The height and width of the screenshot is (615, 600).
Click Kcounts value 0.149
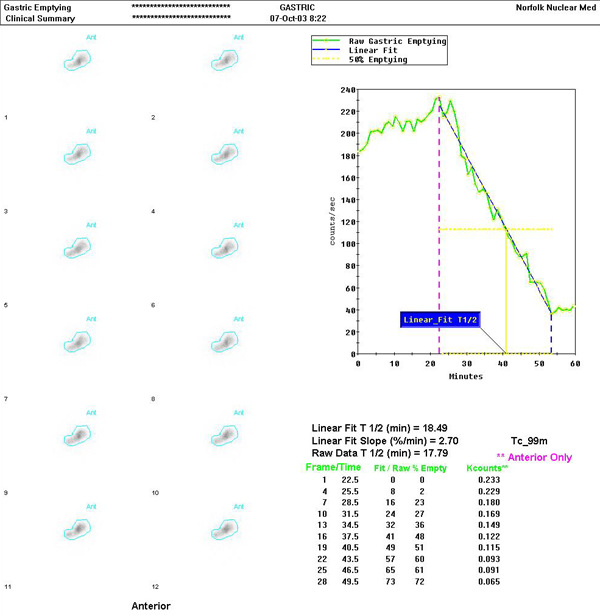(x=489, y=525)
